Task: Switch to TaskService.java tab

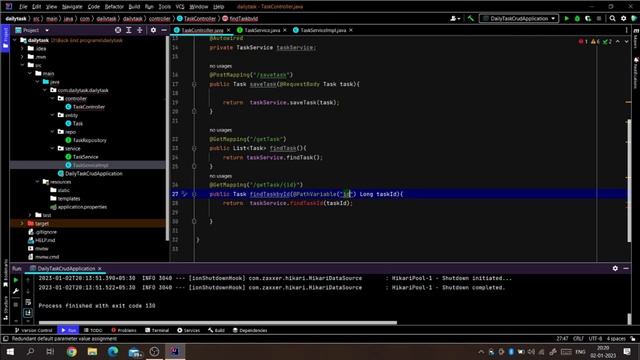Action: [262, 30]
